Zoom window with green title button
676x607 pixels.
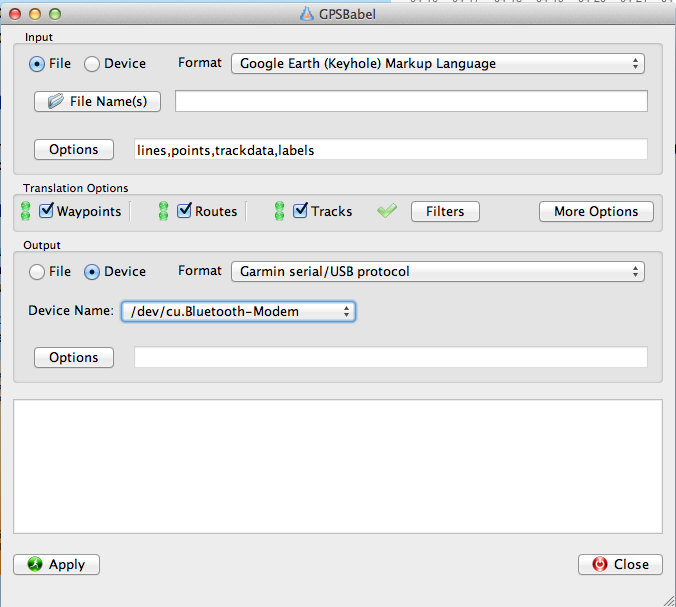click(55, 14)
